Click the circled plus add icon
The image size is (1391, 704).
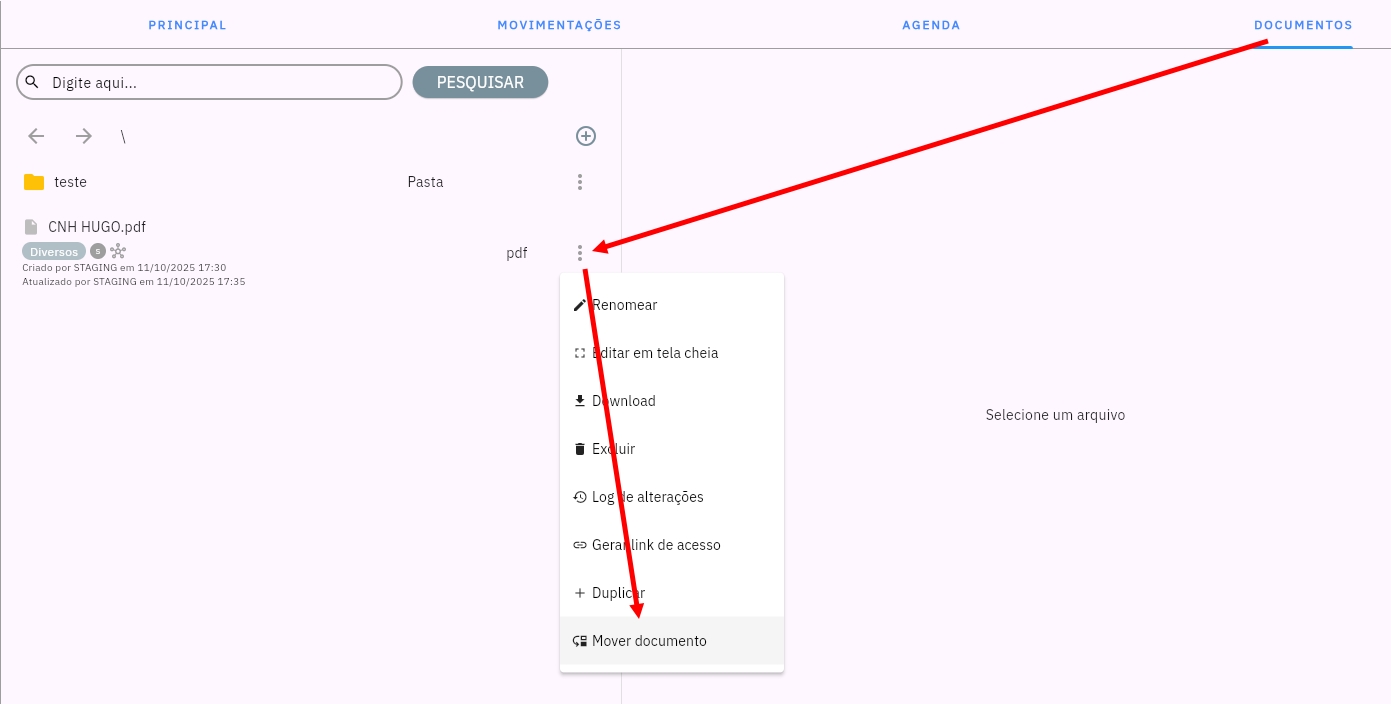click(586, 136)
